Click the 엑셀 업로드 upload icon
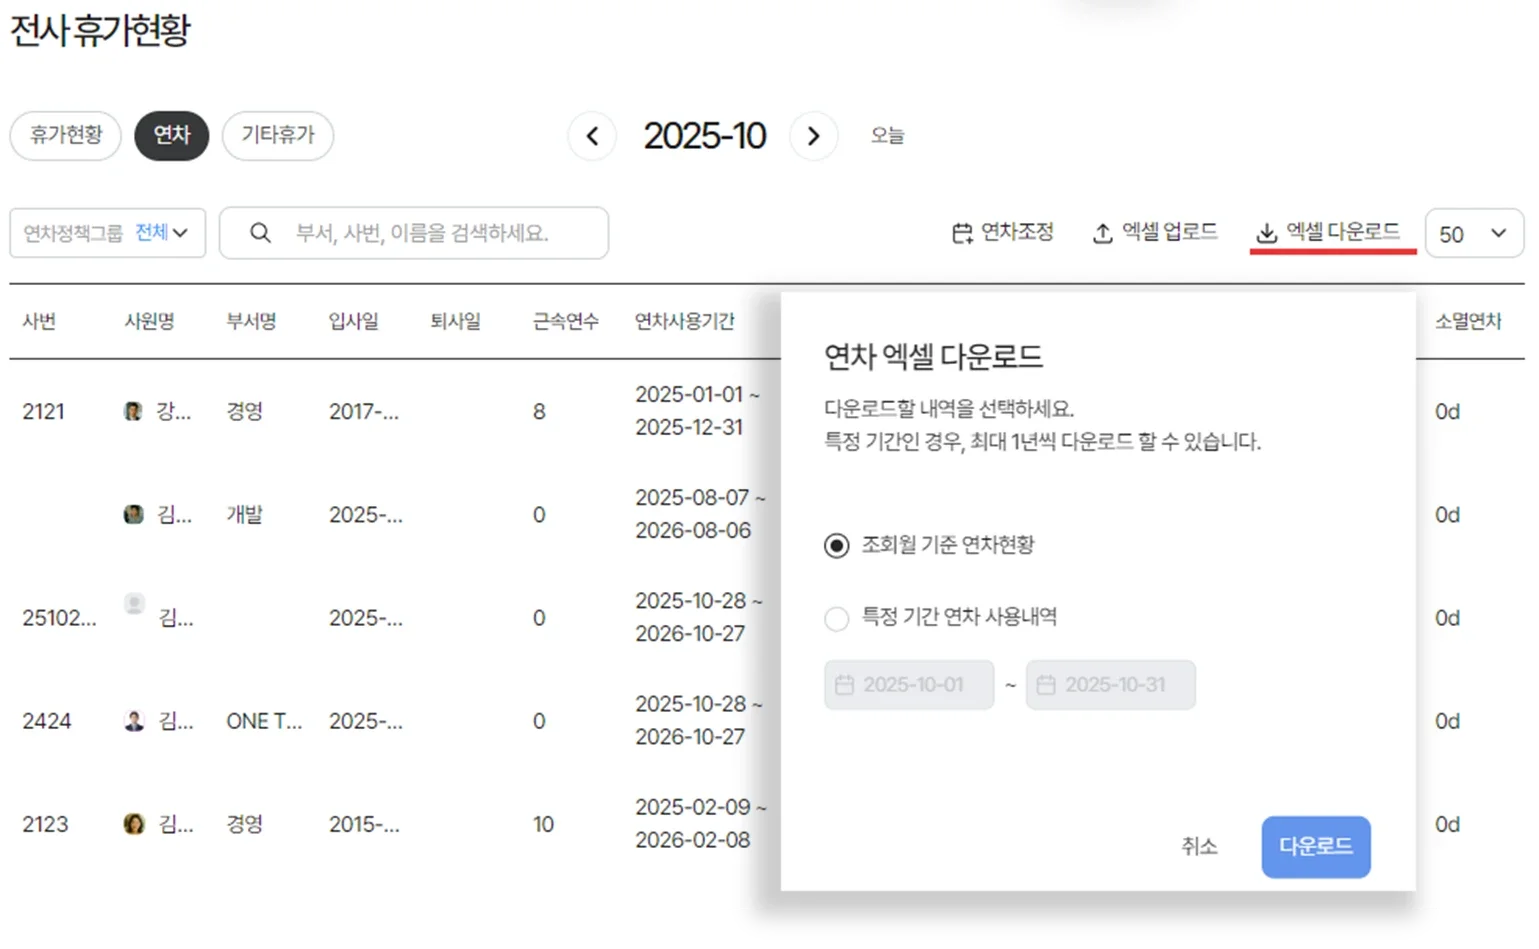The width and height of the screenshot is (1539, 949). pos(1103,232)
